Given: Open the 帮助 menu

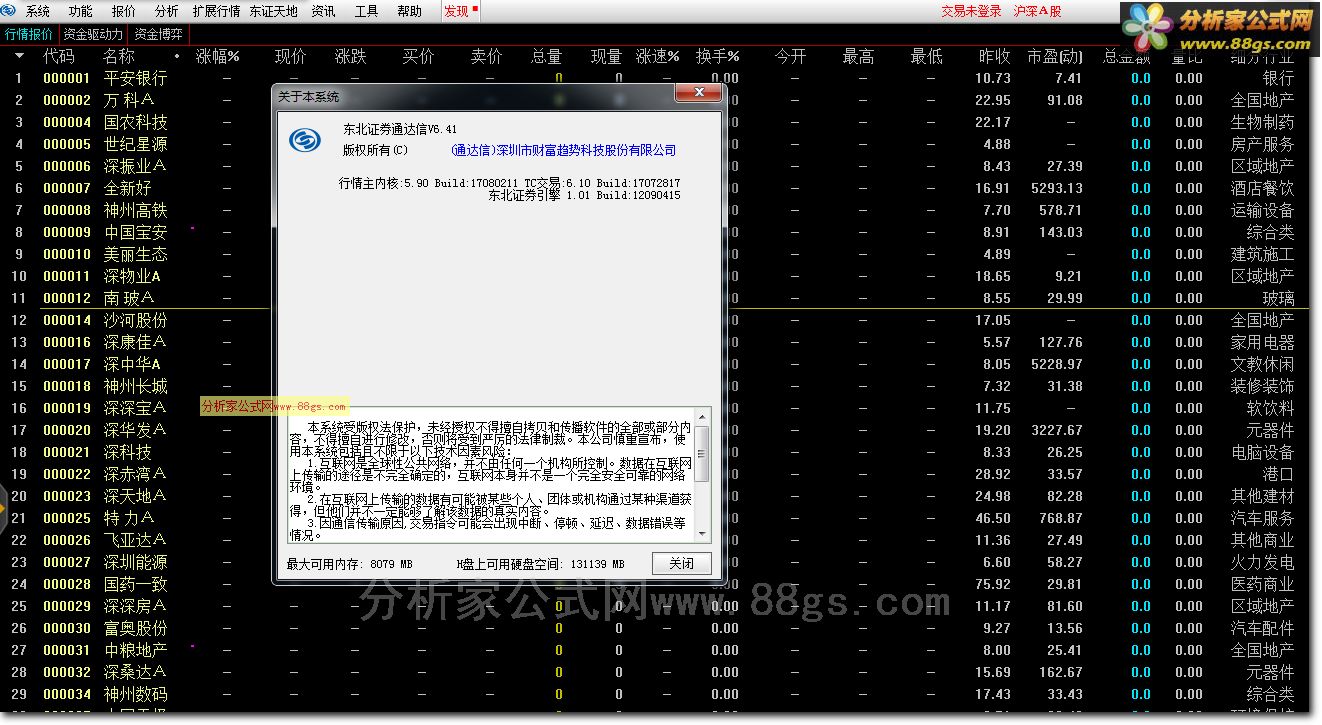Looking at the screenshot, I should click(x=410, y=12).
